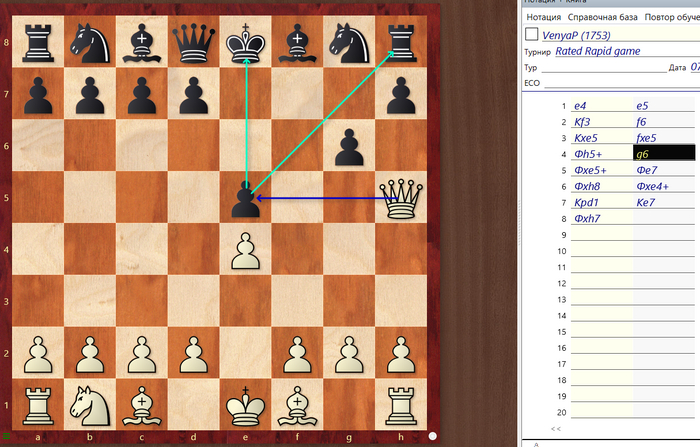
Task: Click the white move indicator circle below the board
Action: (x=433, y=436)
